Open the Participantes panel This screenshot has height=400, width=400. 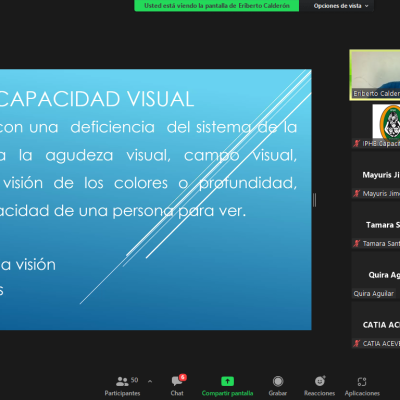[122, 386]
